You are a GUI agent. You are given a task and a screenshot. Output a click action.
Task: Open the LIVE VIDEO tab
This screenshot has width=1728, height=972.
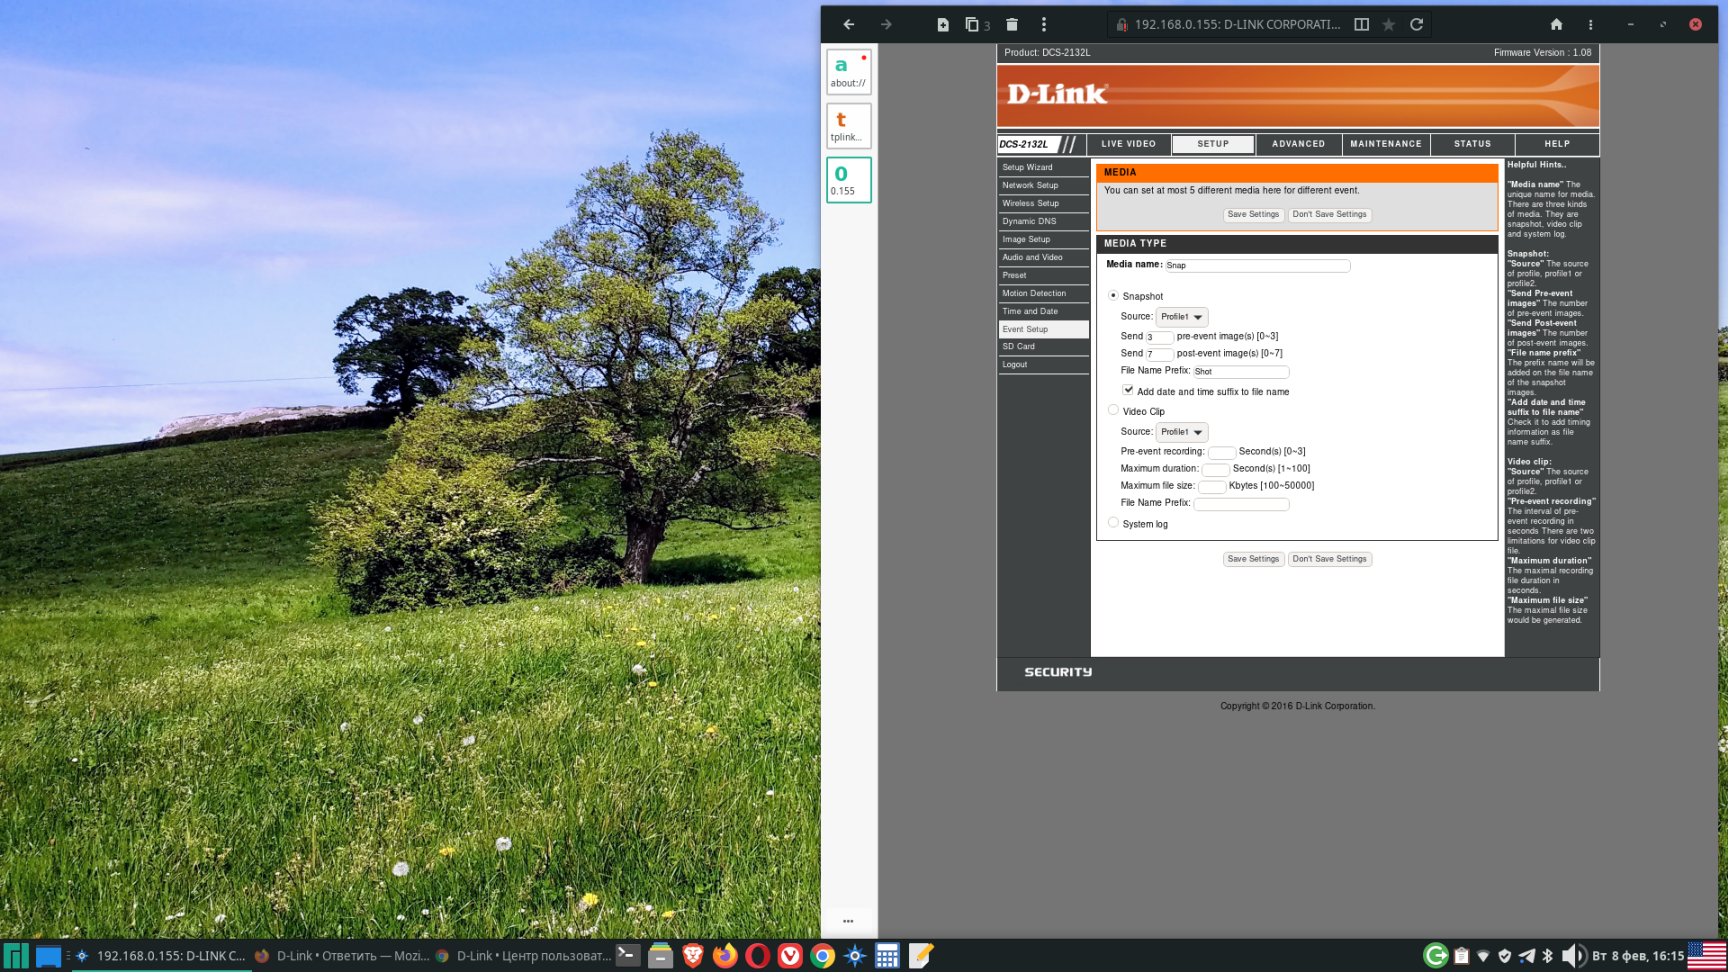(x=1128, y=144)
